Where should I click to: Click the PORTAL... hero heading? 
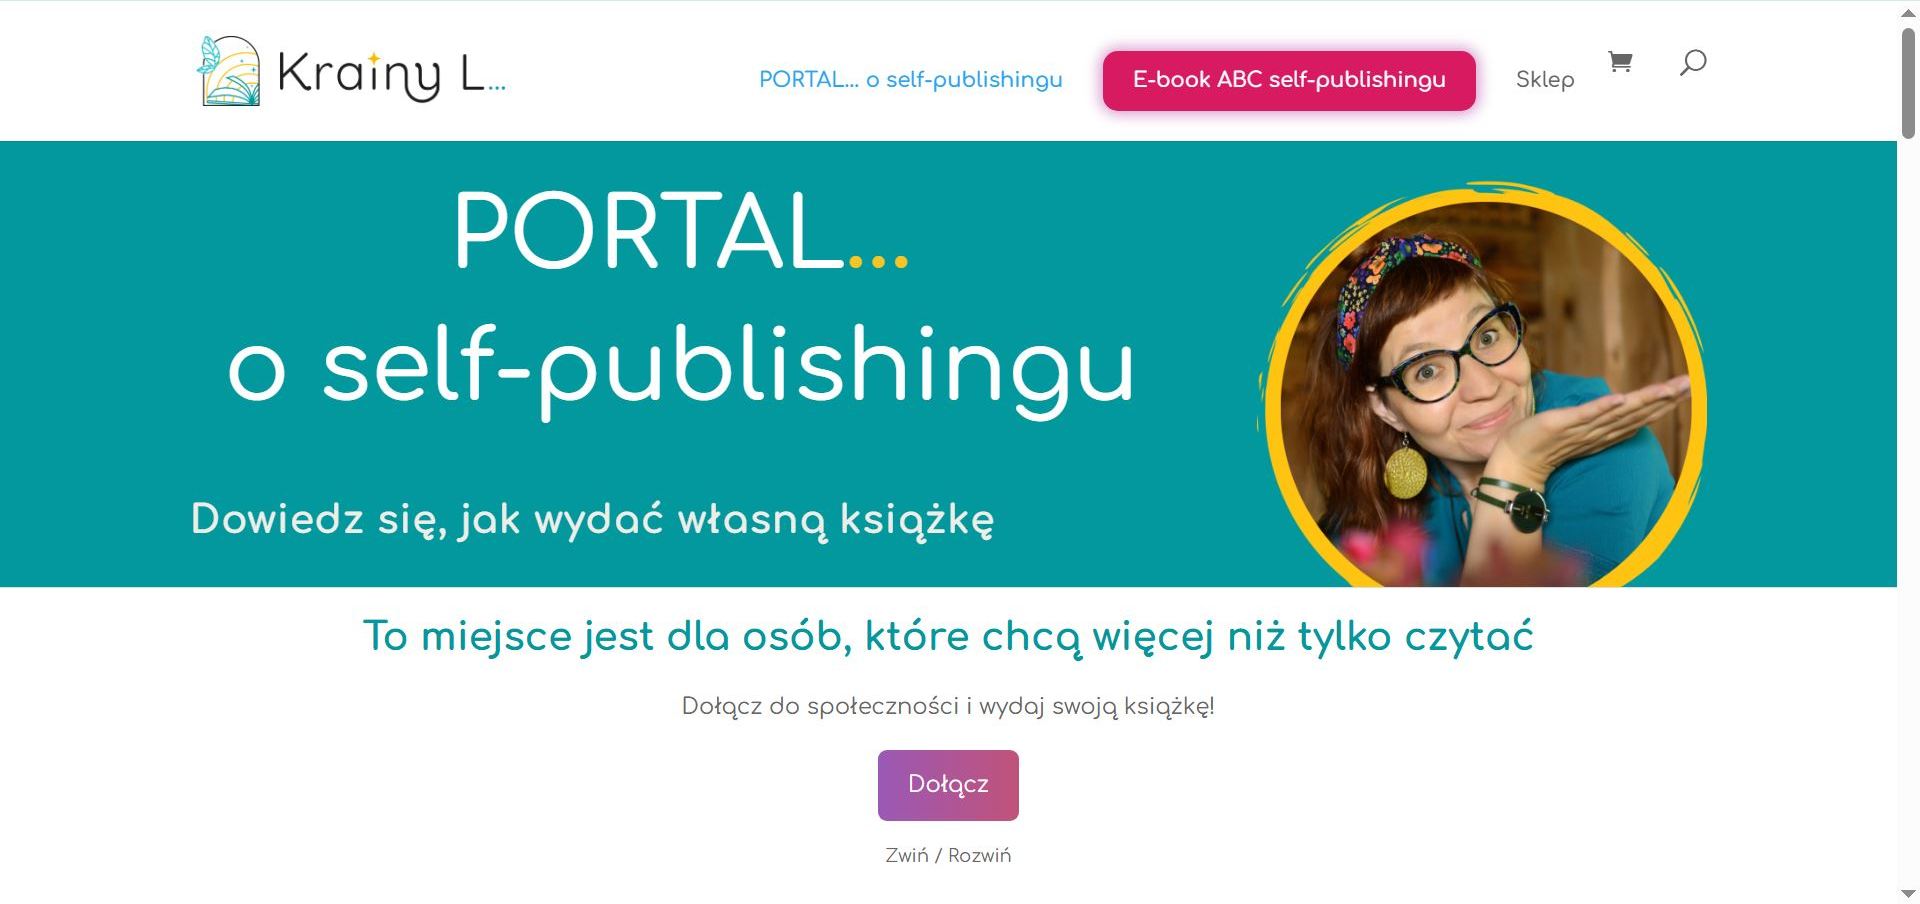(x=680, y=231)
